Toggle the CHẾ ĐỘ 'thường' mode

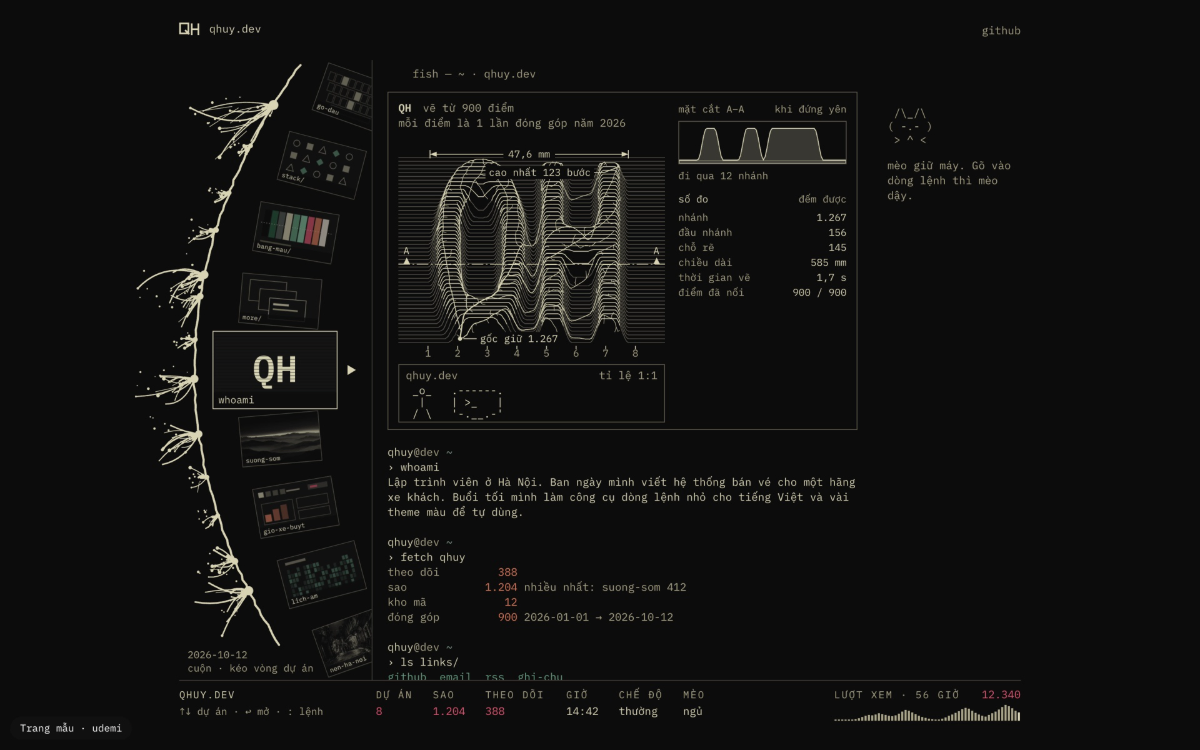point(638,711)
